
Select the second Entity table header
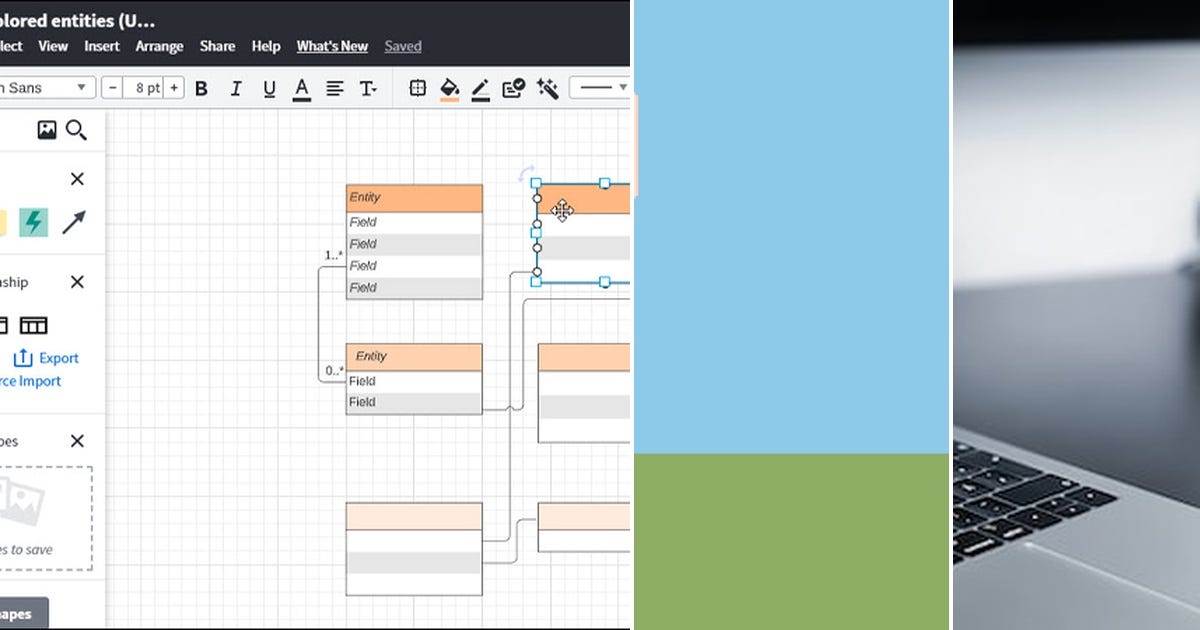pos(414,357)
